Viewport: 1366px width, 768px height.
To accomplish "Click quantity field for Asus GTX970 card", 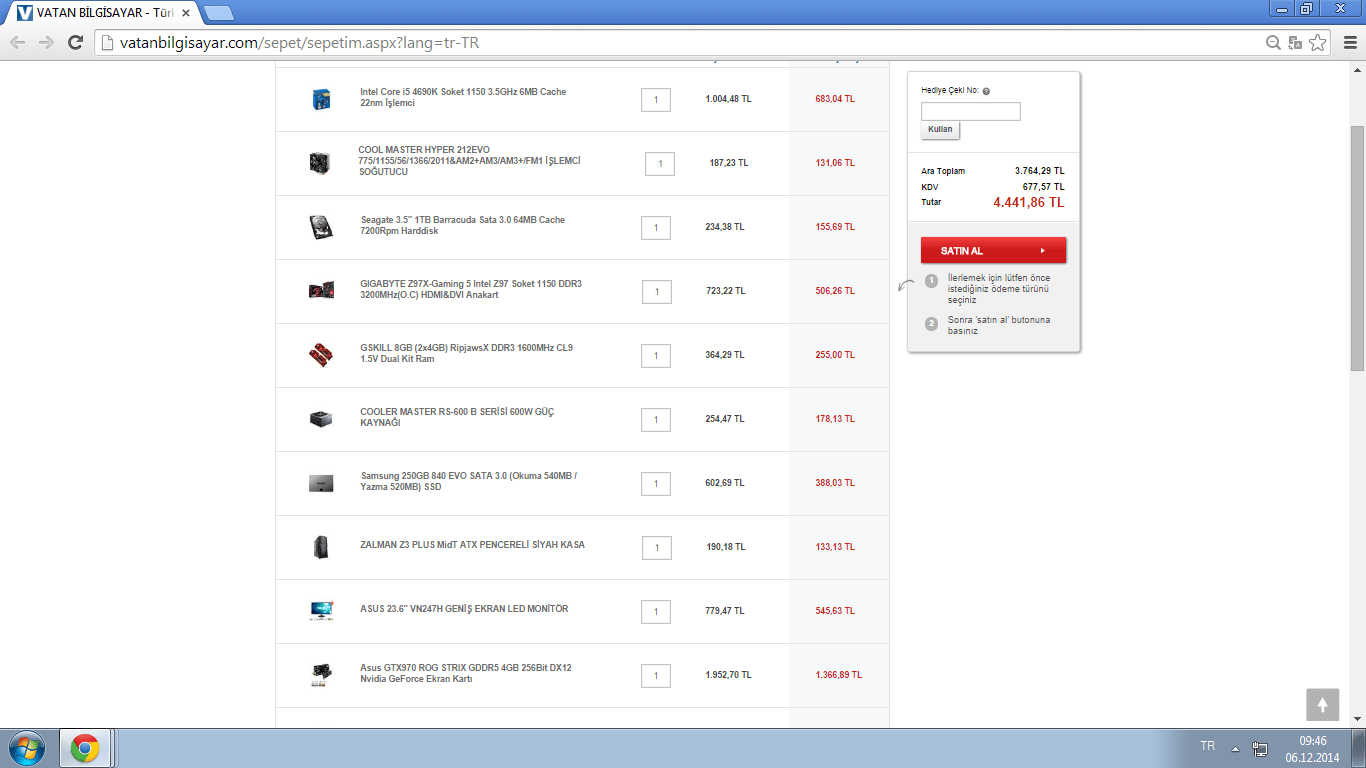I will point(656,676).
